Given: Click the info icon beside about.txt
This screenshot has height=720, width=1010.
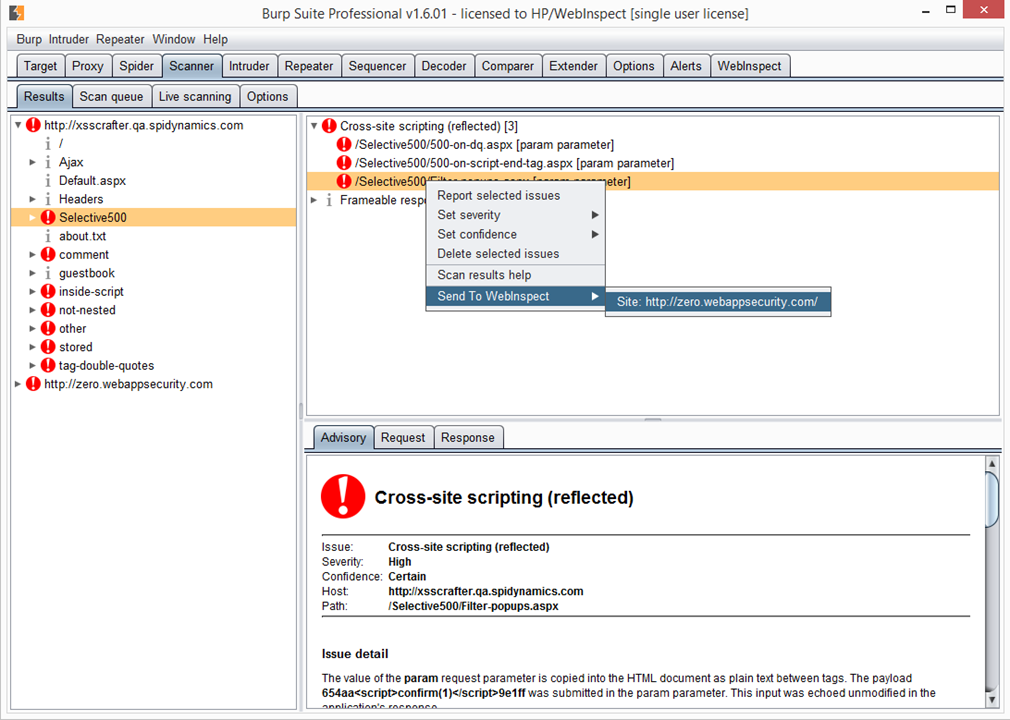Looking at the screenshot, I should click(48, 236).
